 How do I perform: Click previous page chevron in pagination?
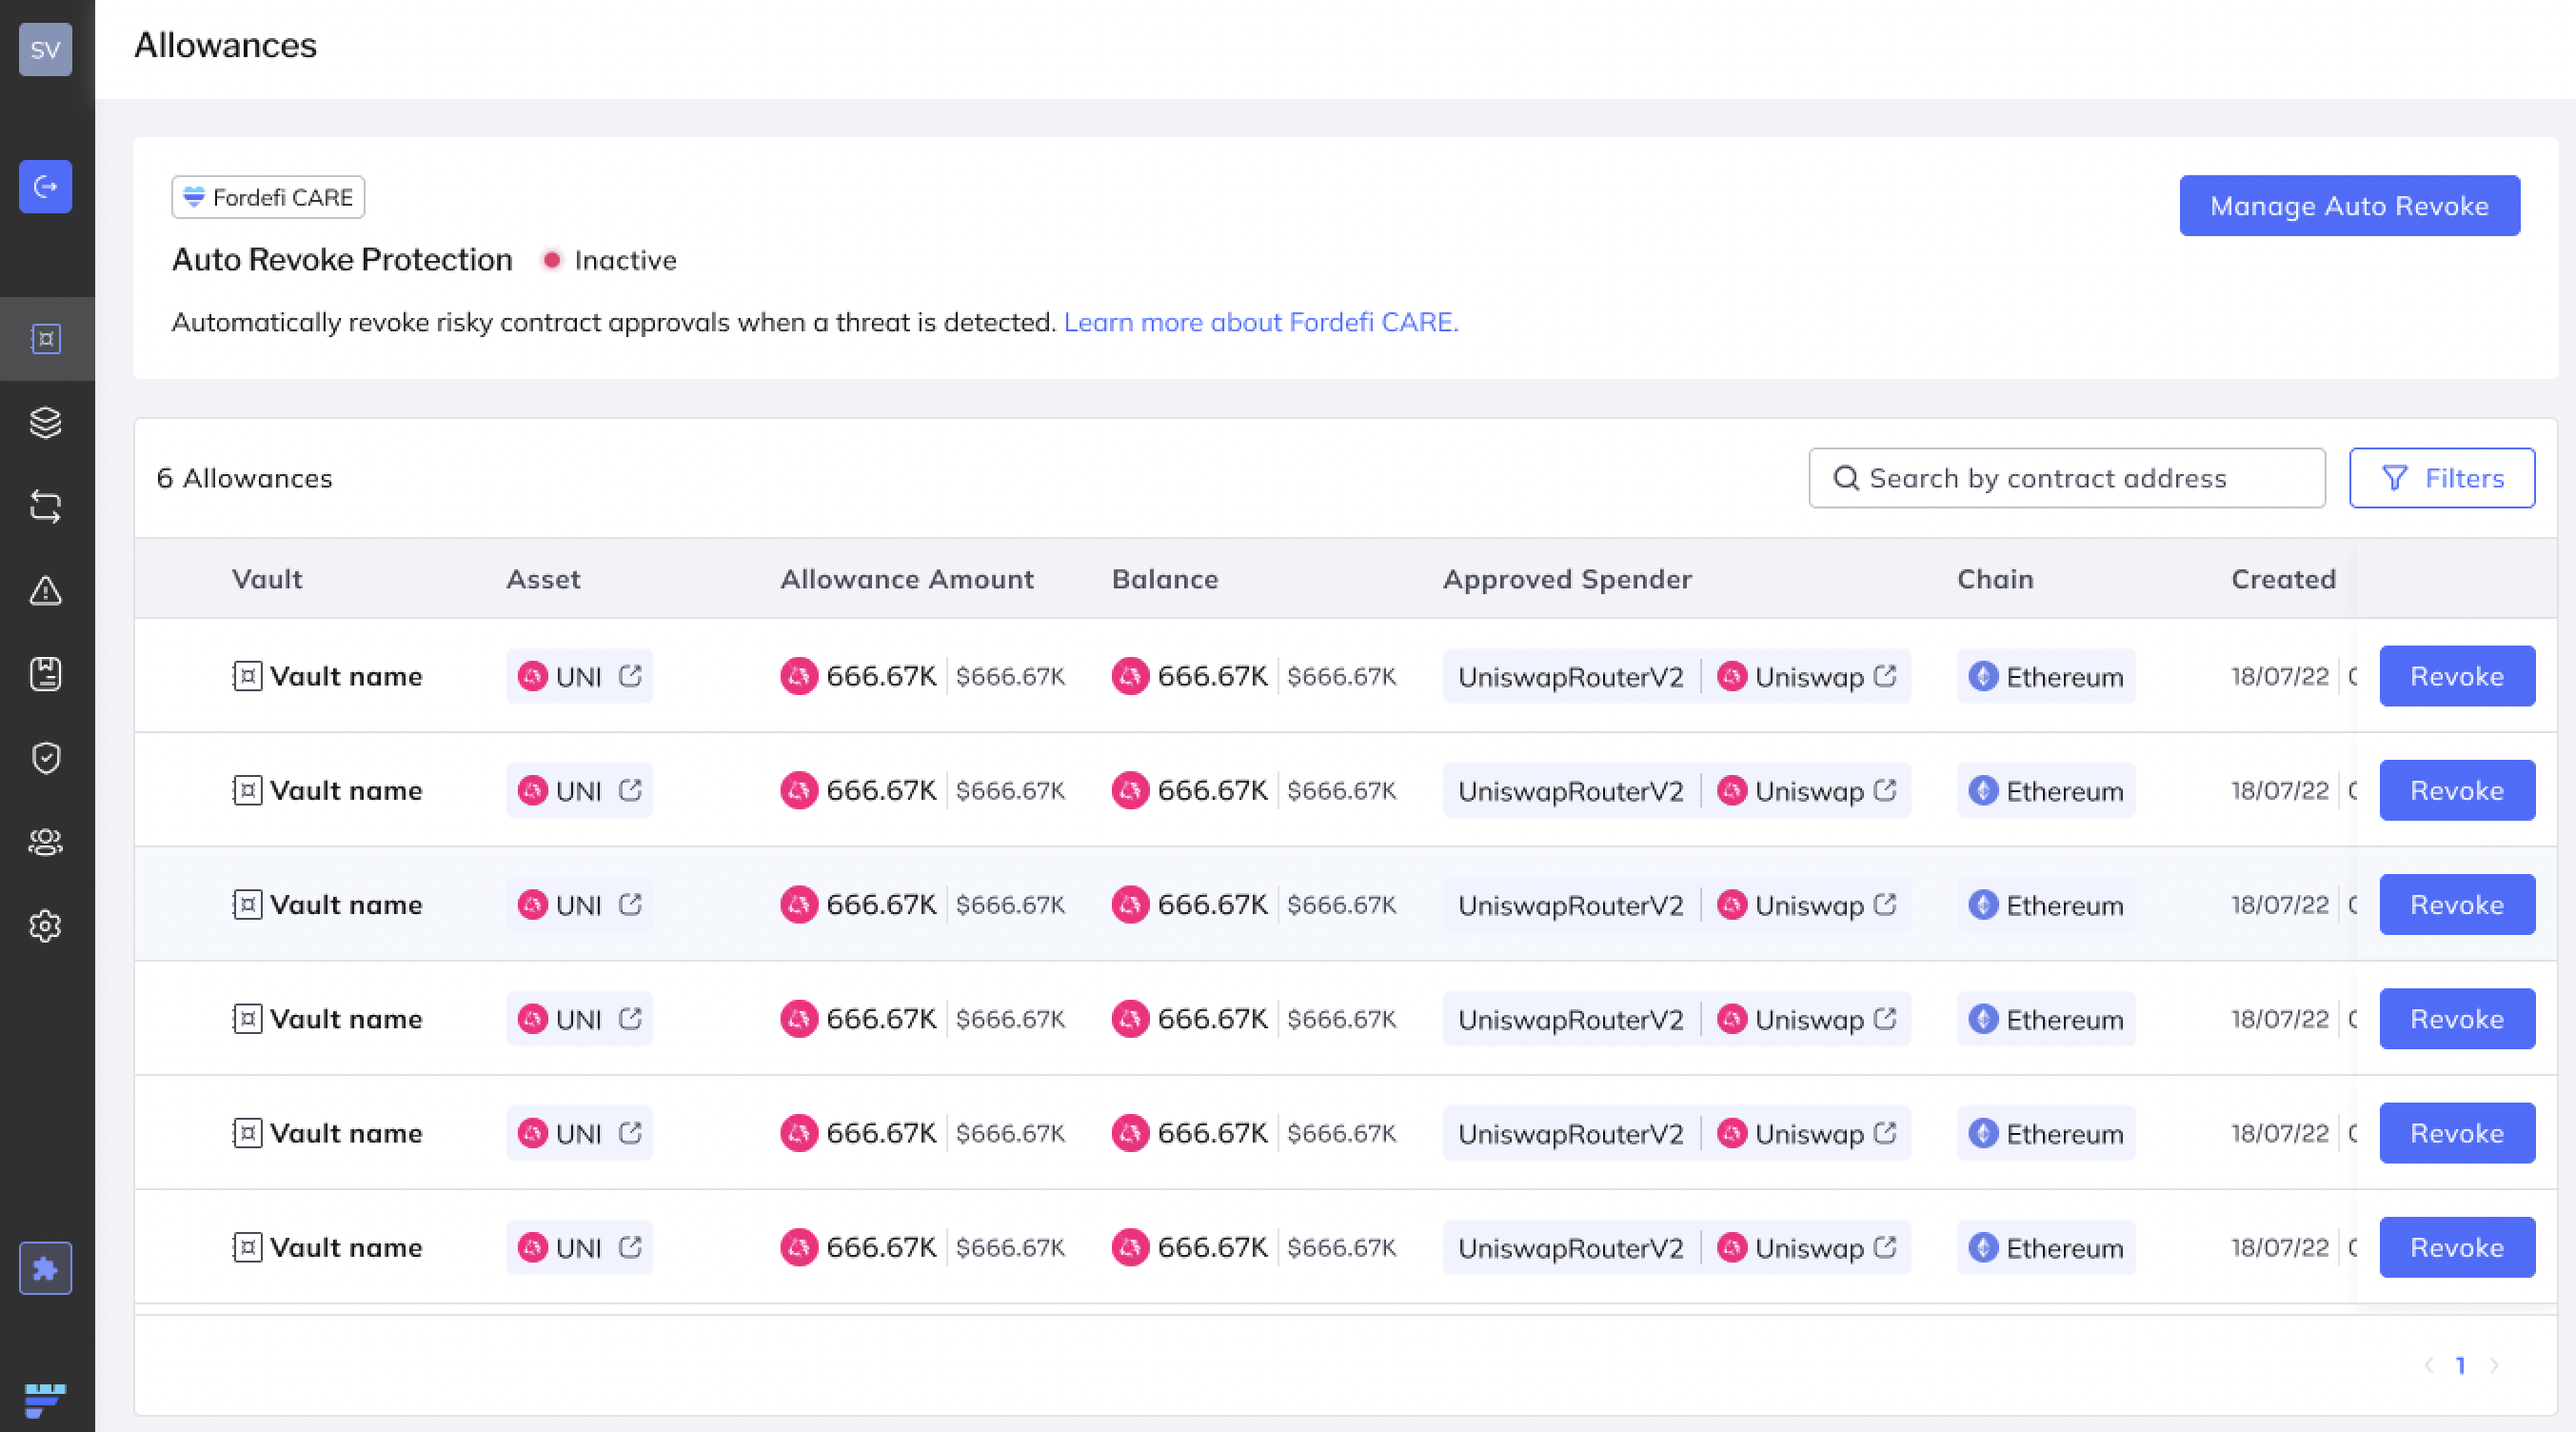pyautogui.click(x=2428, y=1365)
